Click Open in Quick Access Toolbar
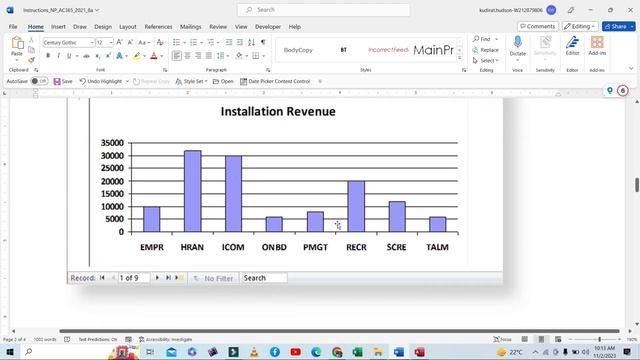Image resolution: width=640 pixels, height=360 pixels. [x=223, y=81]
